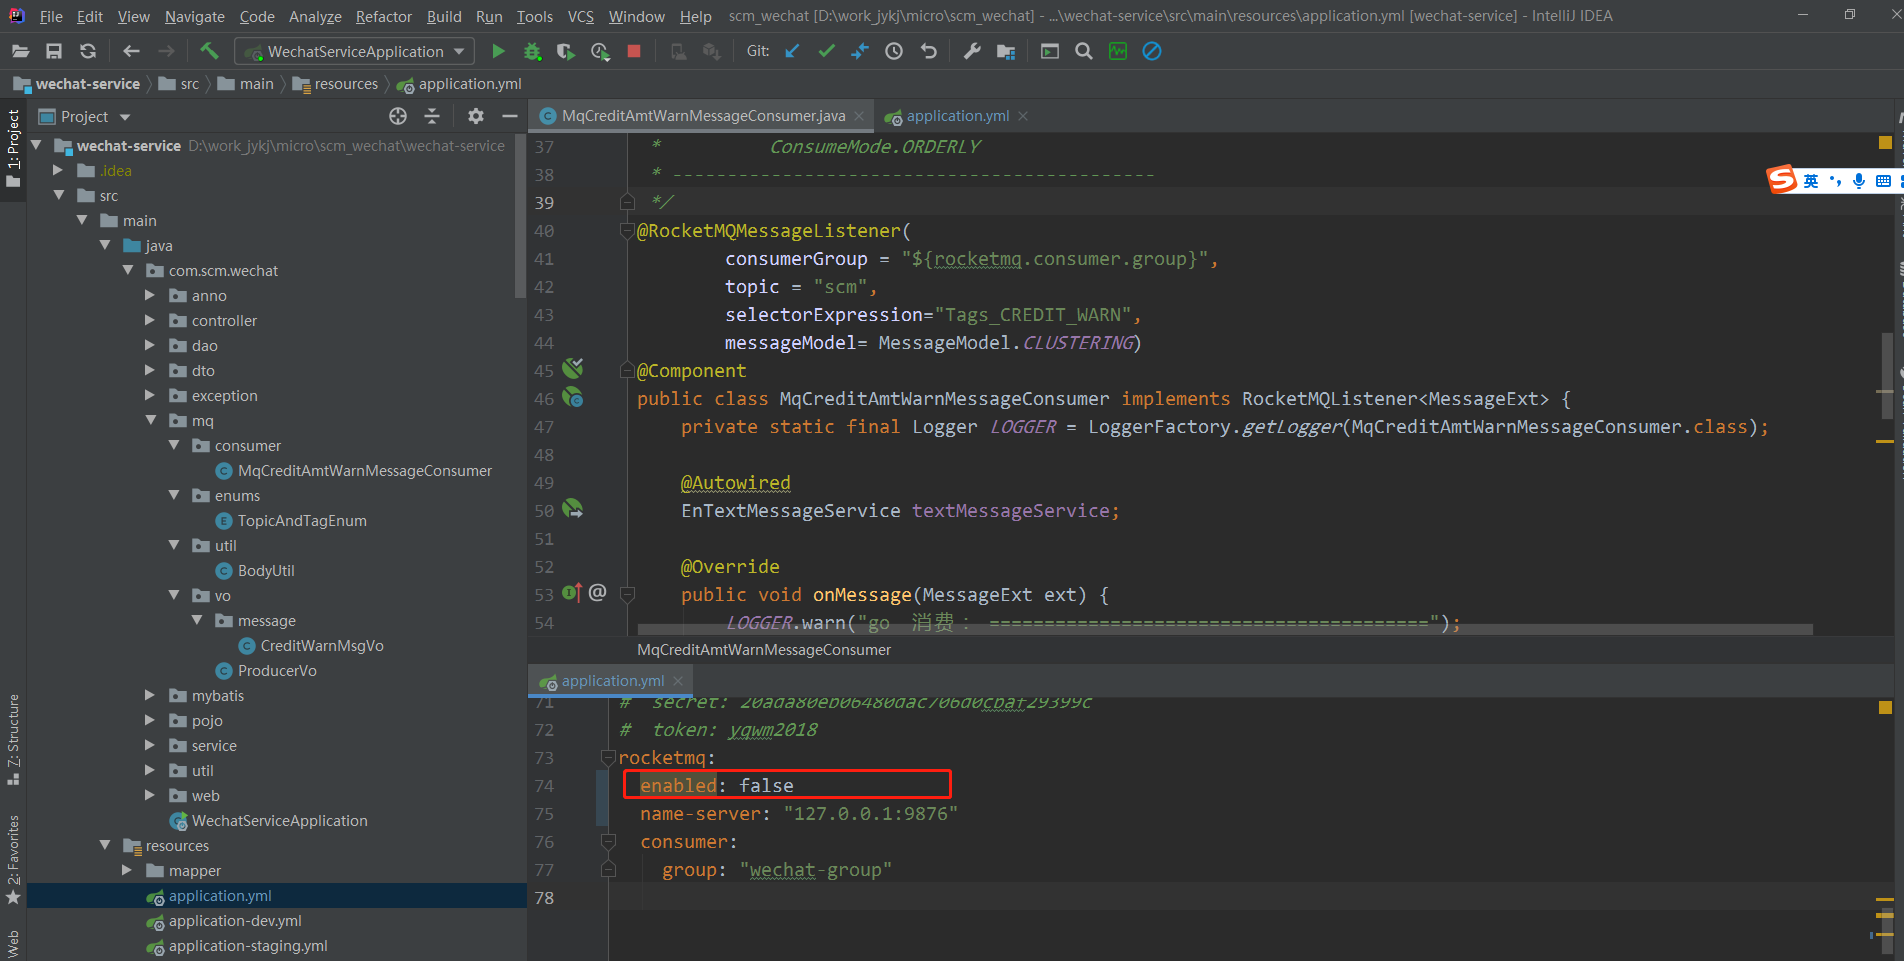The height and width of the screenshot is (961, 1904).
Task: Click the resources breadcrumb in navigation bar
Action: click(345, 84)
